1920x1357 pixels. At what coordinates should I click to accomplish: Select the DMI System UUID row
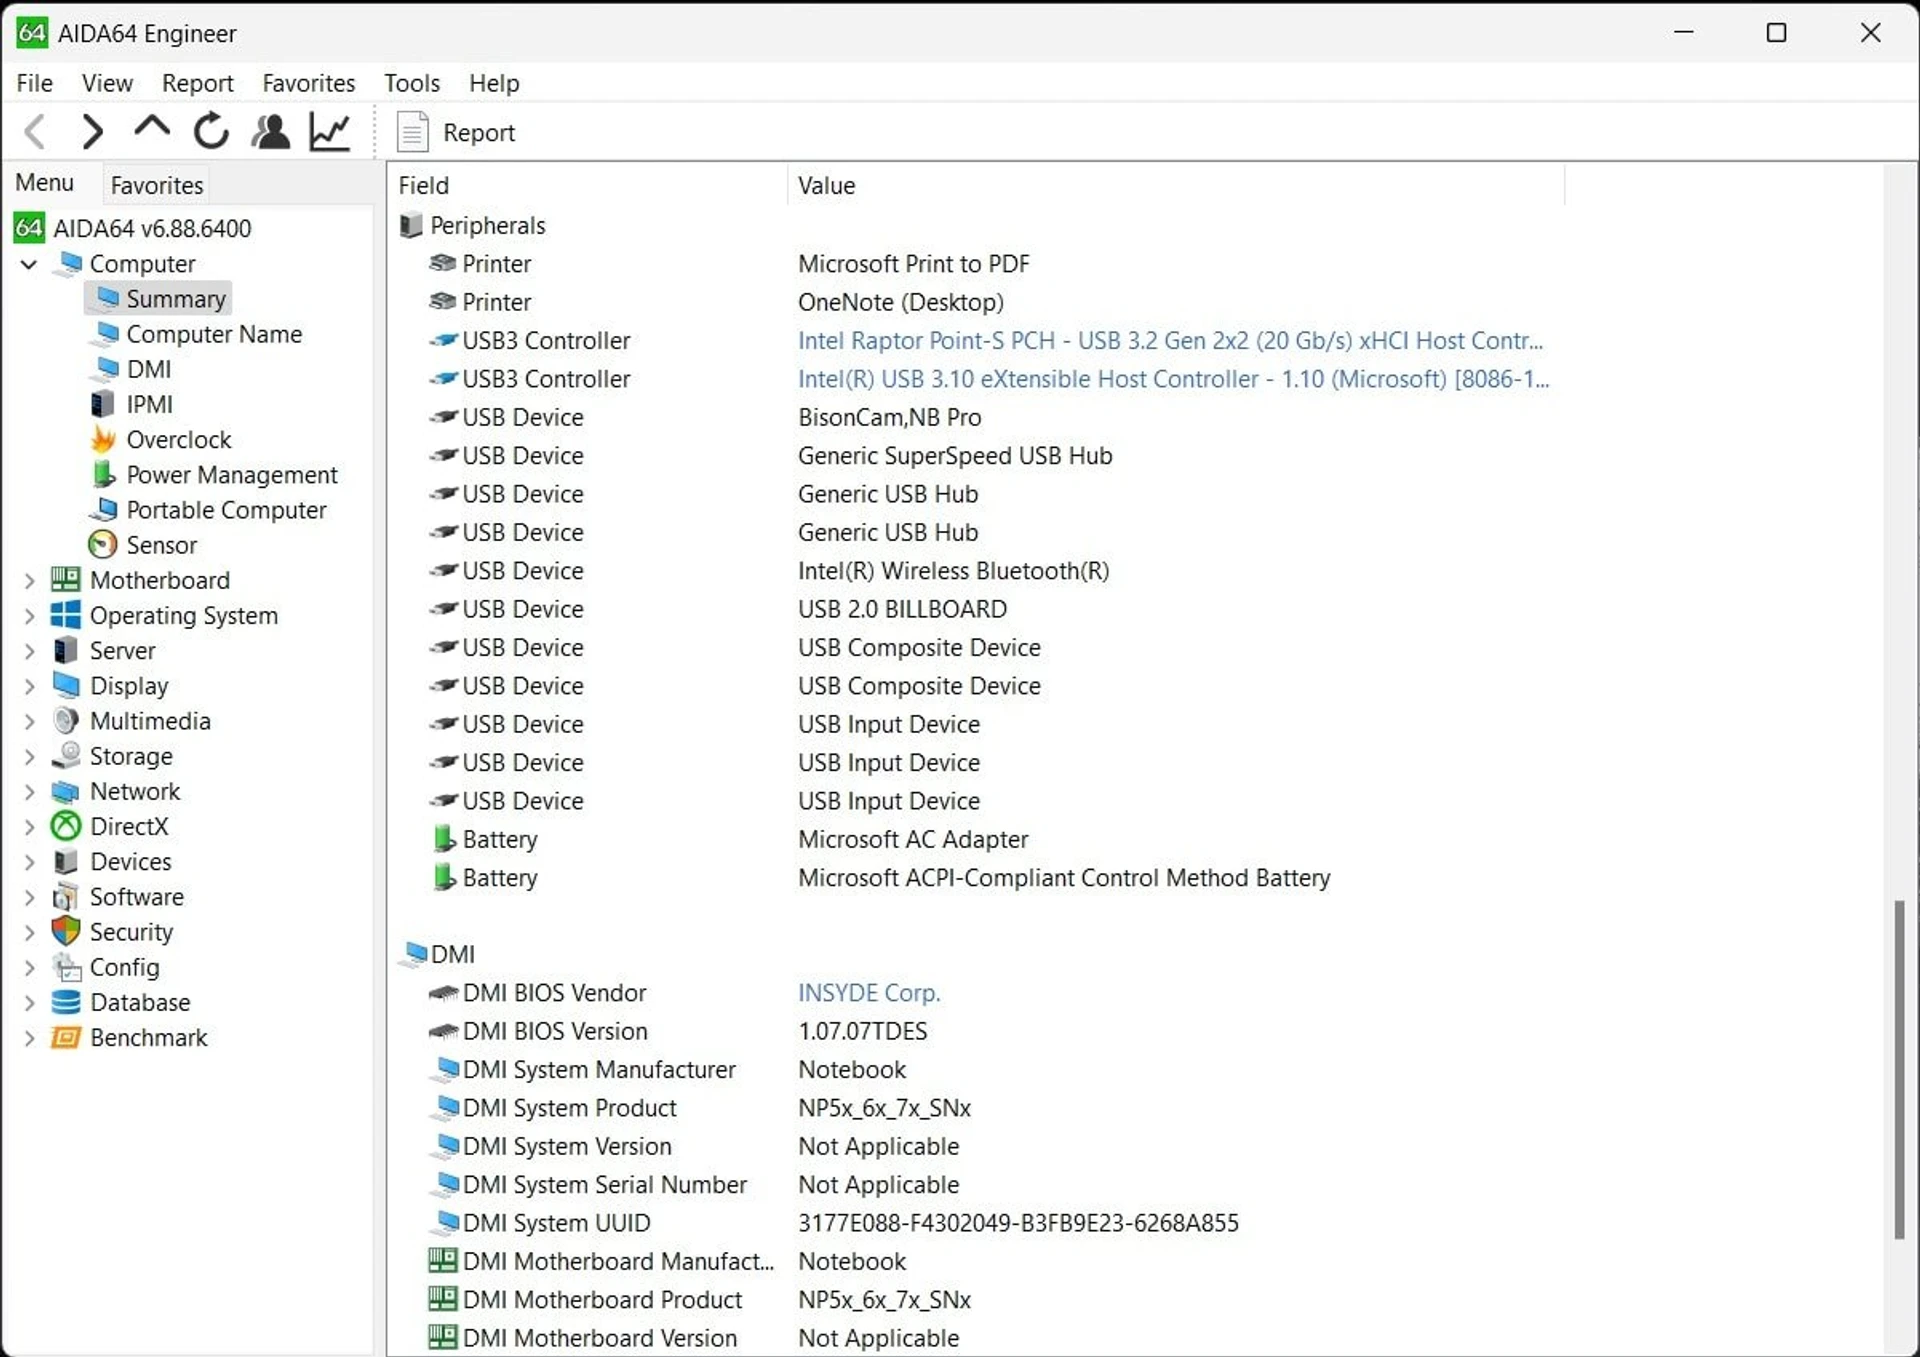[x=833, y=1223]
